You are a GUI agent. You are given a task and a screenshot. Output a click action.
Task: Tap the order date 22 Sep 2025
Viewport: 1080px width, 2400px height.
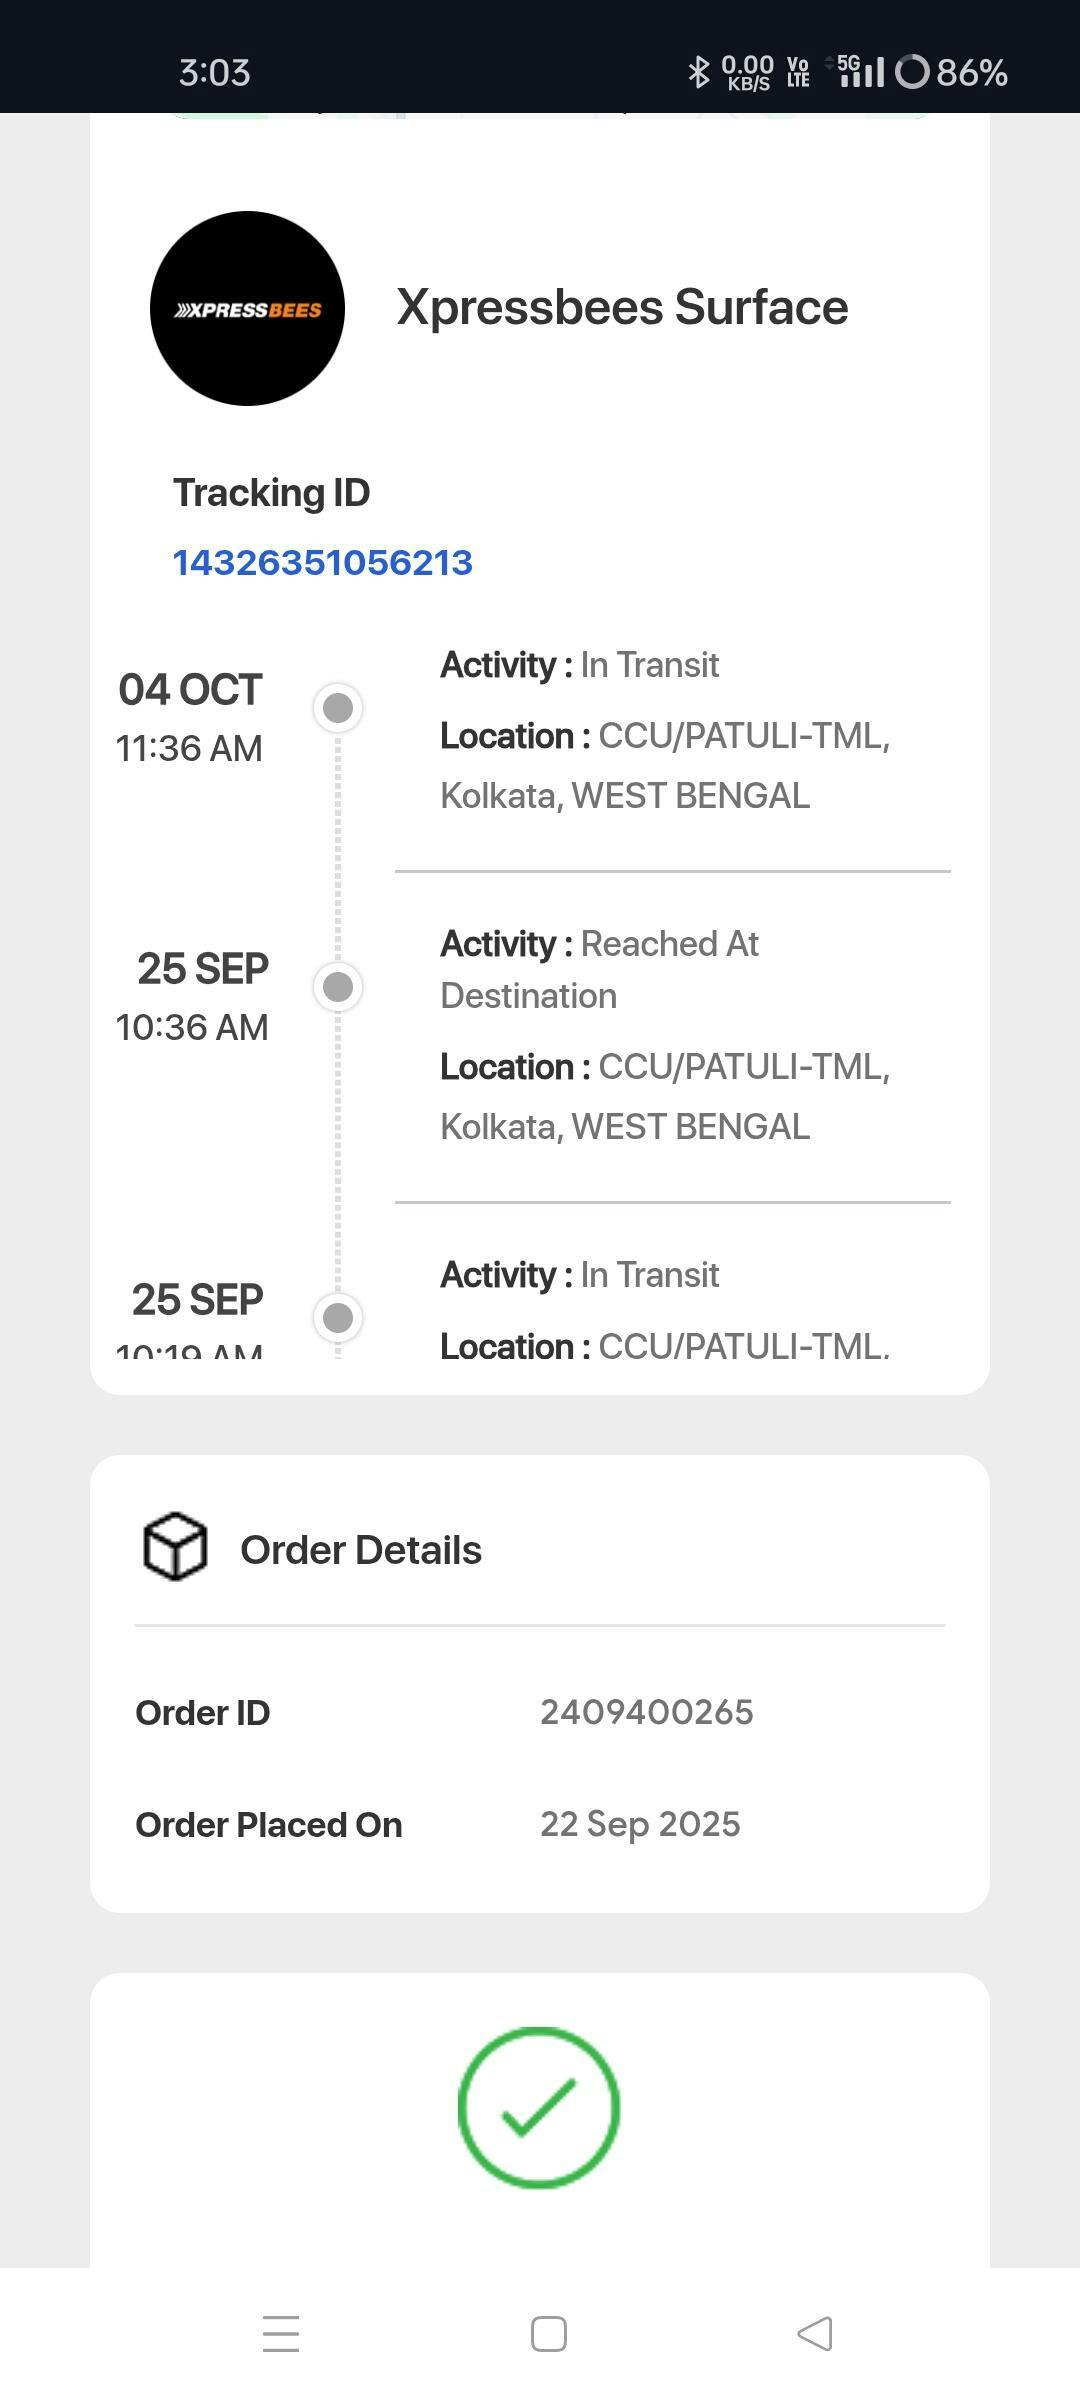tap(640, 1824)
